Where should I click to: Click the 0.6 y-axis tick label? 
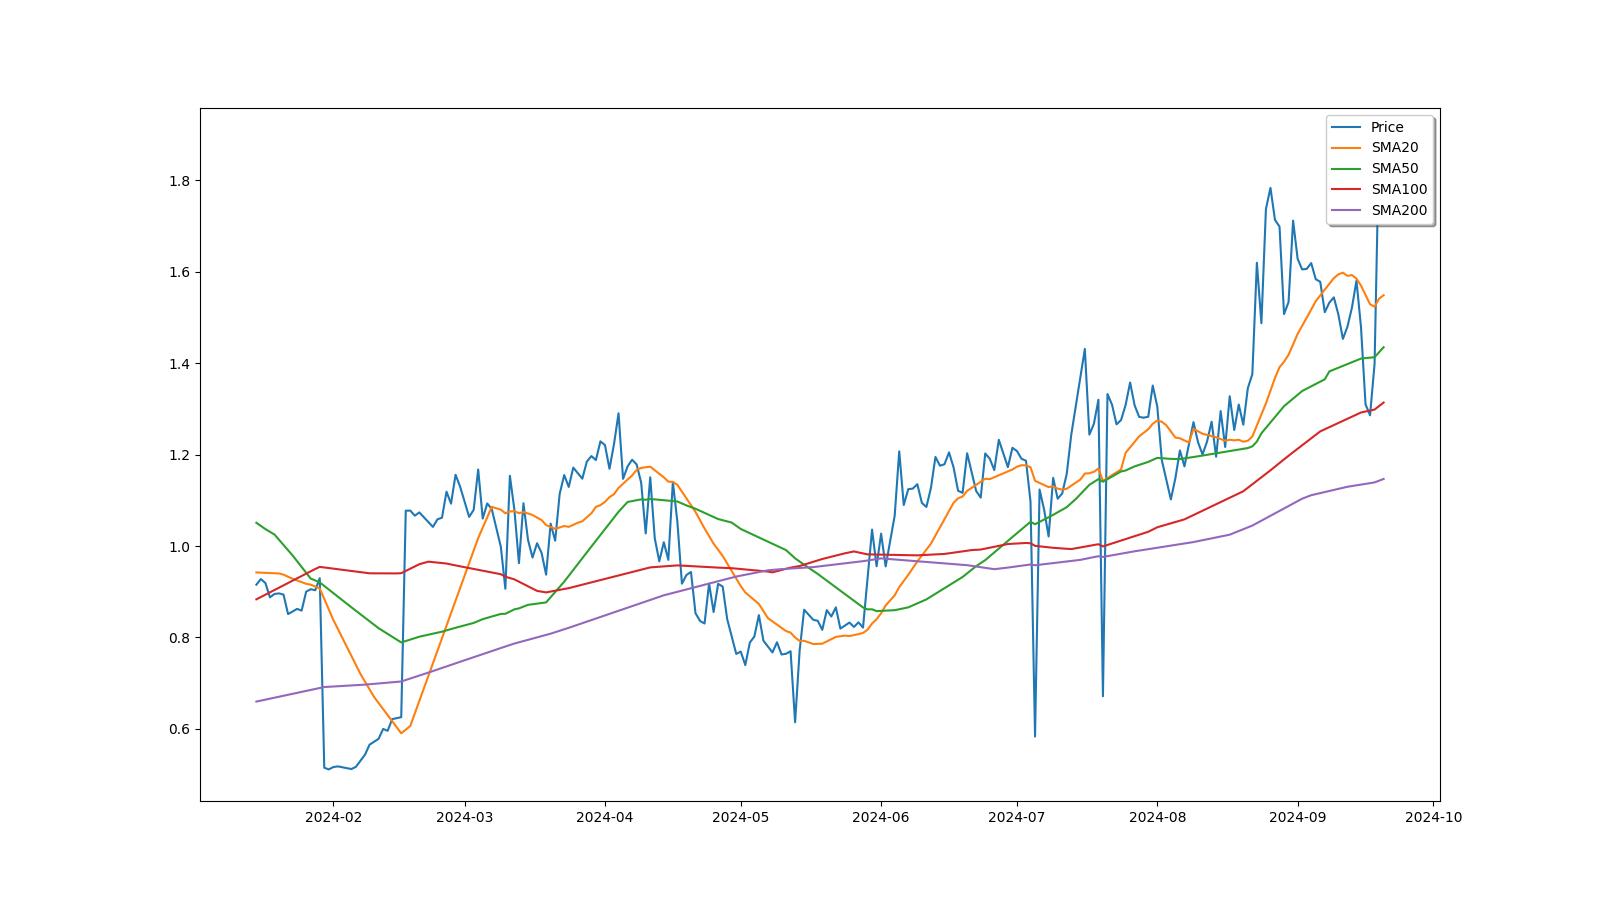pyautogui.click(x=180, y=729)
